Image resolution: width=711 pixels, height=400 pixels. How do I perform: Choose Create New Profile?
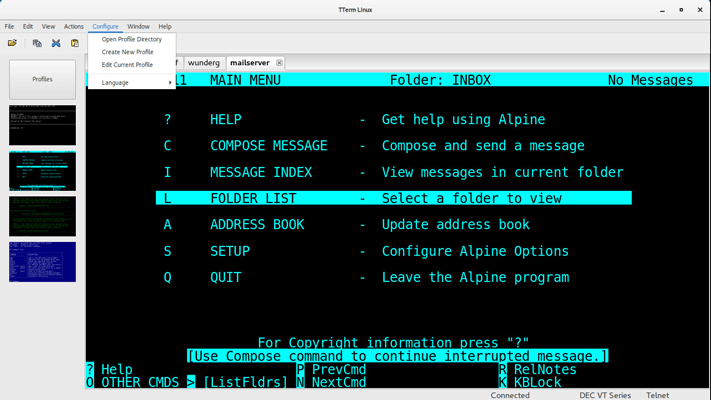131,52
